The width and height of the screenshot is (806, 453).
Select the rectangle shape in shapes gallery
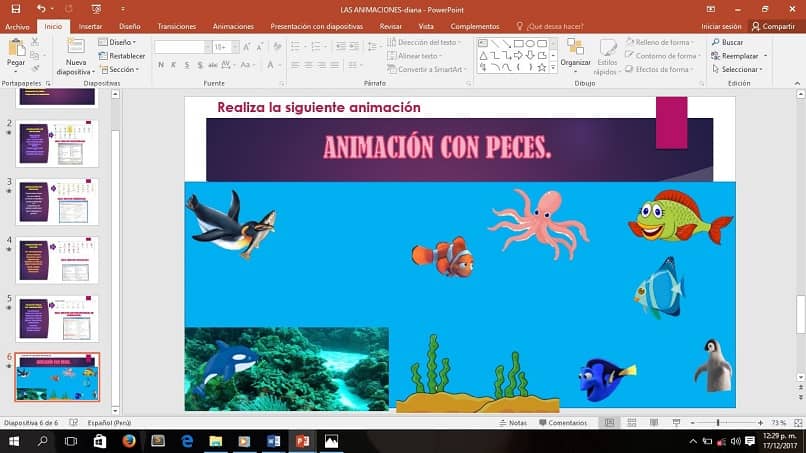519,44
